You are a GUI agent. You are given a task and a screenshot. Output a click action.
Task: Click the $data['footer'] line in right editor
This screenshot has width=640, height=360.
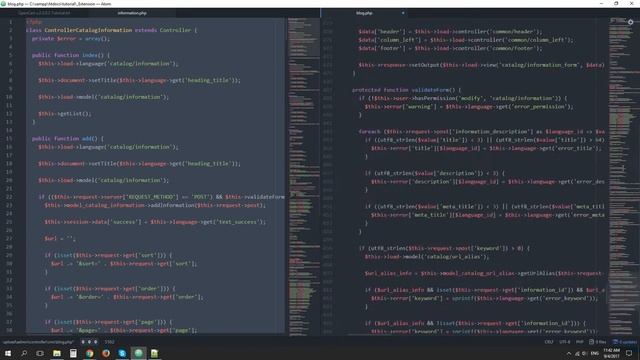coord(450,48)
